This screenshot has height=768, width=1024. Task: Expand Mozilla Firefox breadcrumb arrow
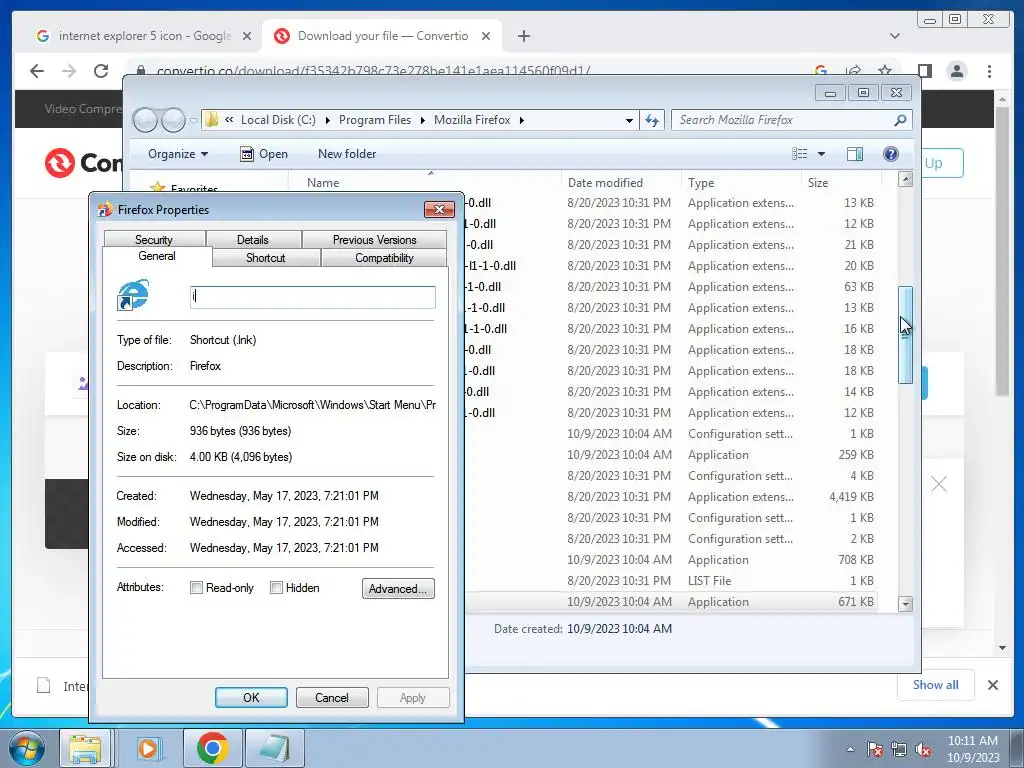(522, 120)
